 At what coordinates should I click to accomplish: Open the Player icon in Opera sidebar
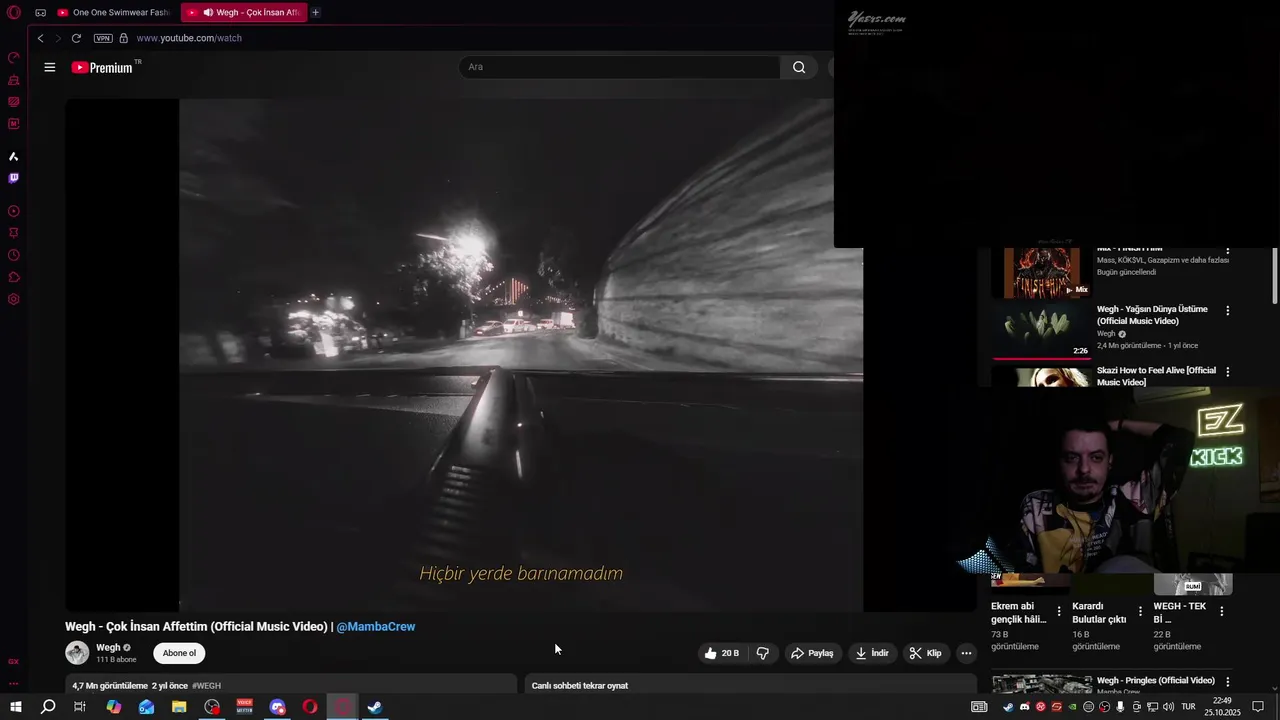14,211
